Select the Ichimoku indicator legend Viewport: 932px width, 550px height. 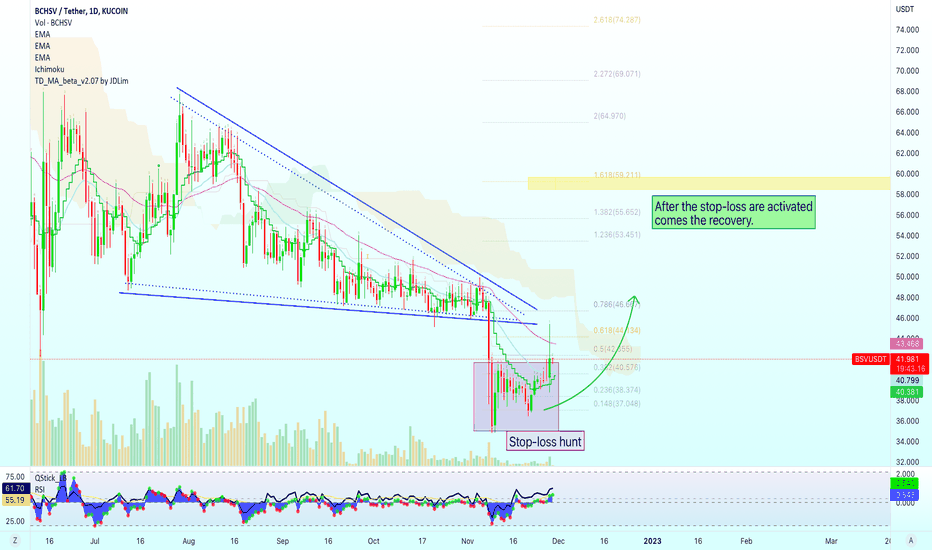pyautogui.click(x=49, y=69)
